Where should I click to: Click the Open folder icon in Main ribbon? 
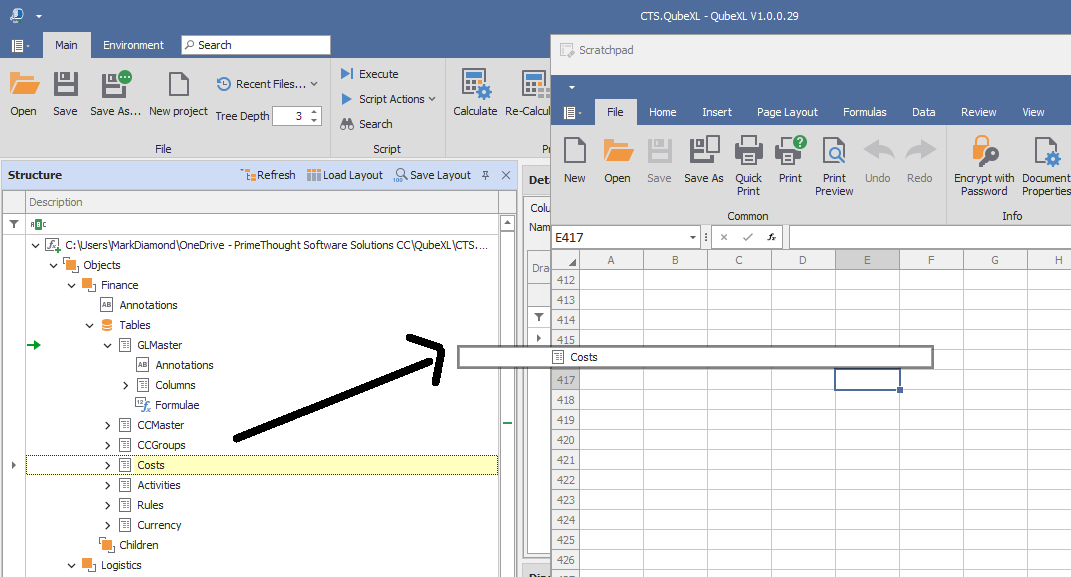[x=24, y=86]
